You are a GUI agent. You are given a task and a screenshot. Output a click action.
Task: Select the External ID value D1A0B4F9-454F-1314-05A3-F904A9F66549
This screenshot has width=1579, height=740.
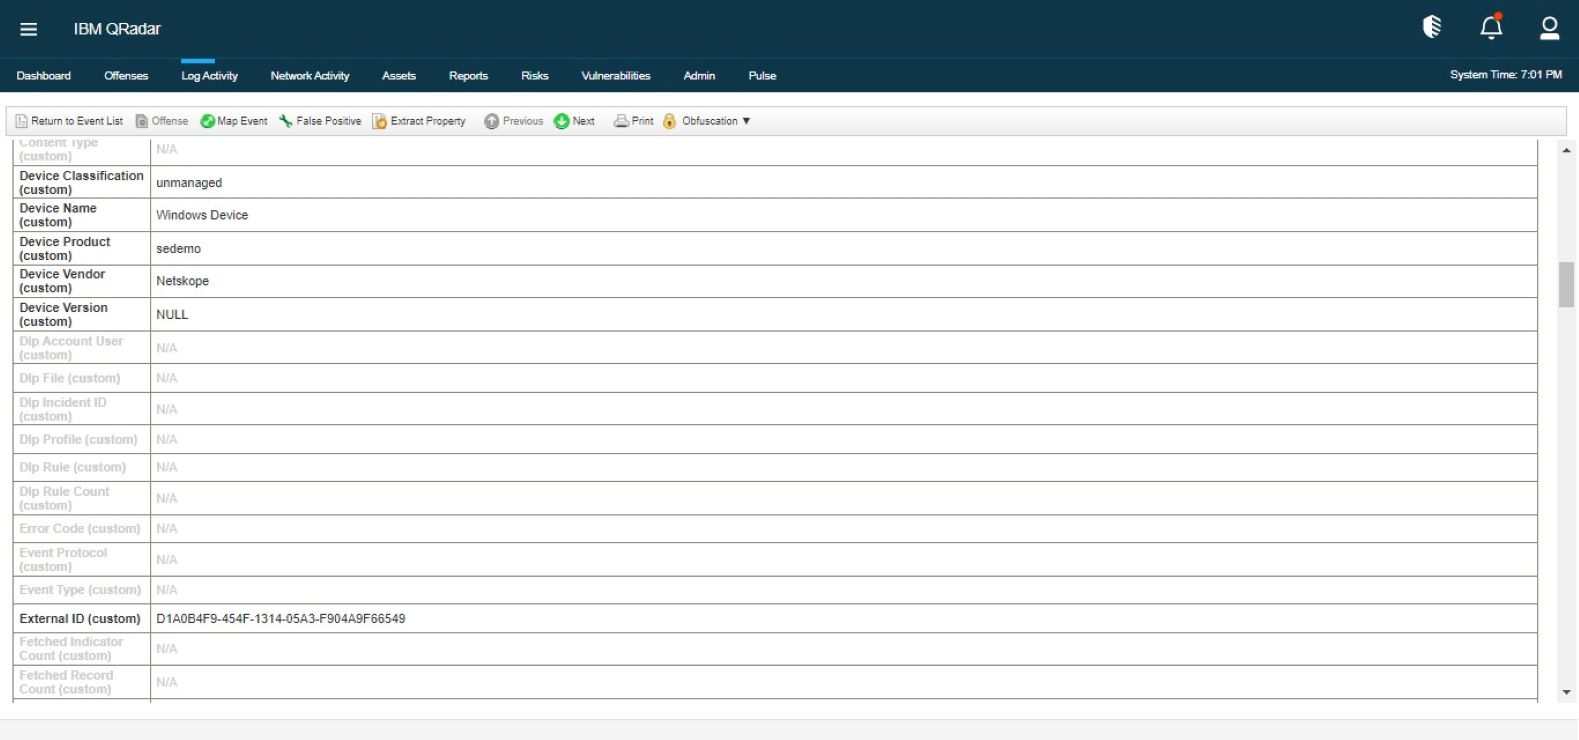281,619
